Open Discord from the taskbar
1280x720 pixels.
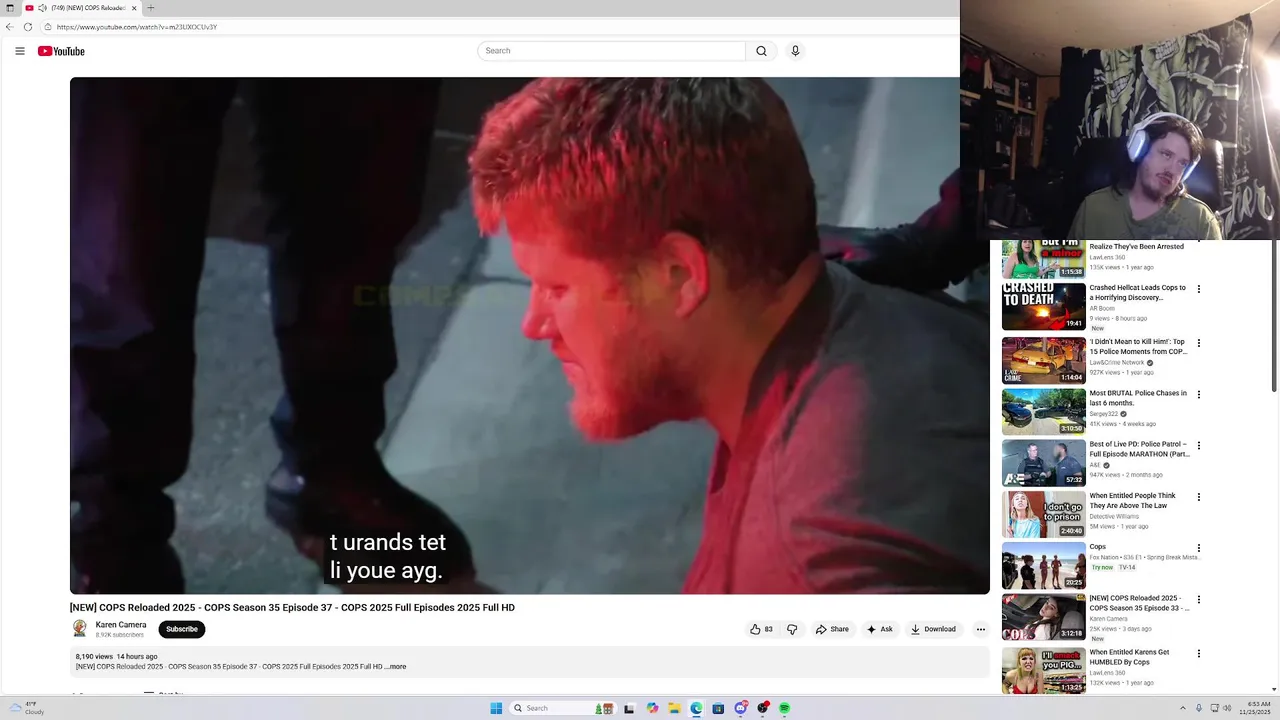[x=740, y=708]
